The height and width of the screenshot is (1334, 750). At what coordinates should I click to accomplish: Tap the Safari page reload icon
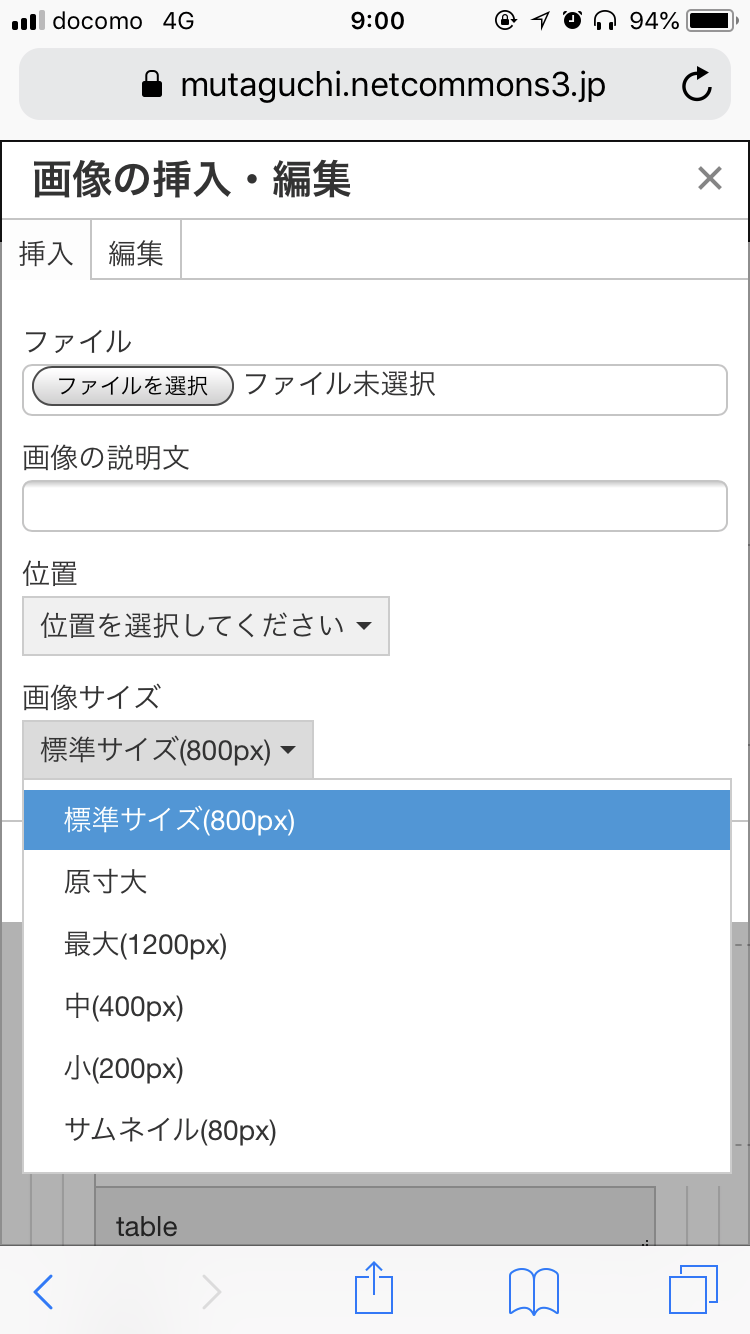click(697, 84)
